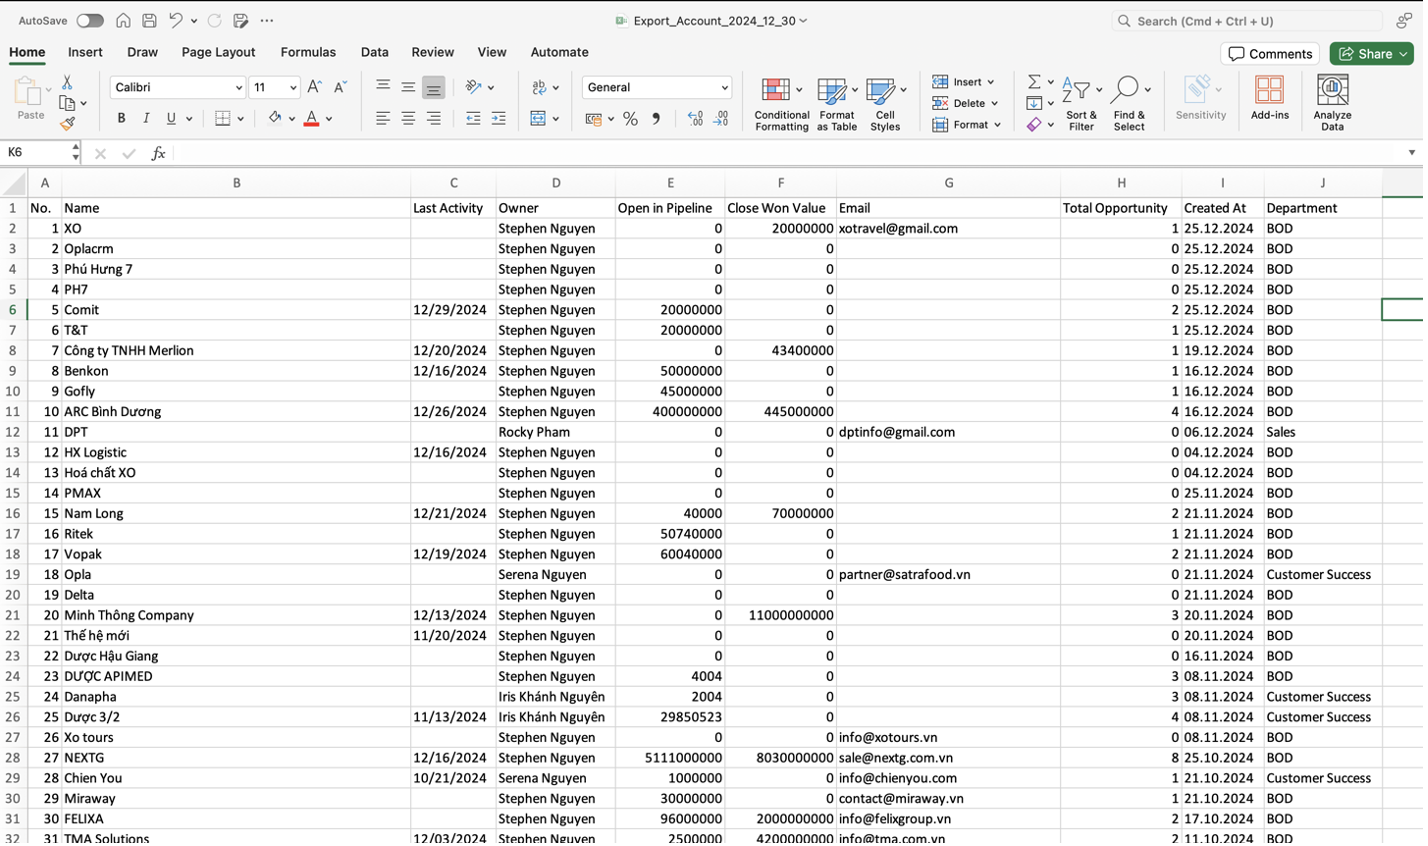Activate the Format Painter brush
Viewport: 1428px width, 846px height.
tap(67, 125)
